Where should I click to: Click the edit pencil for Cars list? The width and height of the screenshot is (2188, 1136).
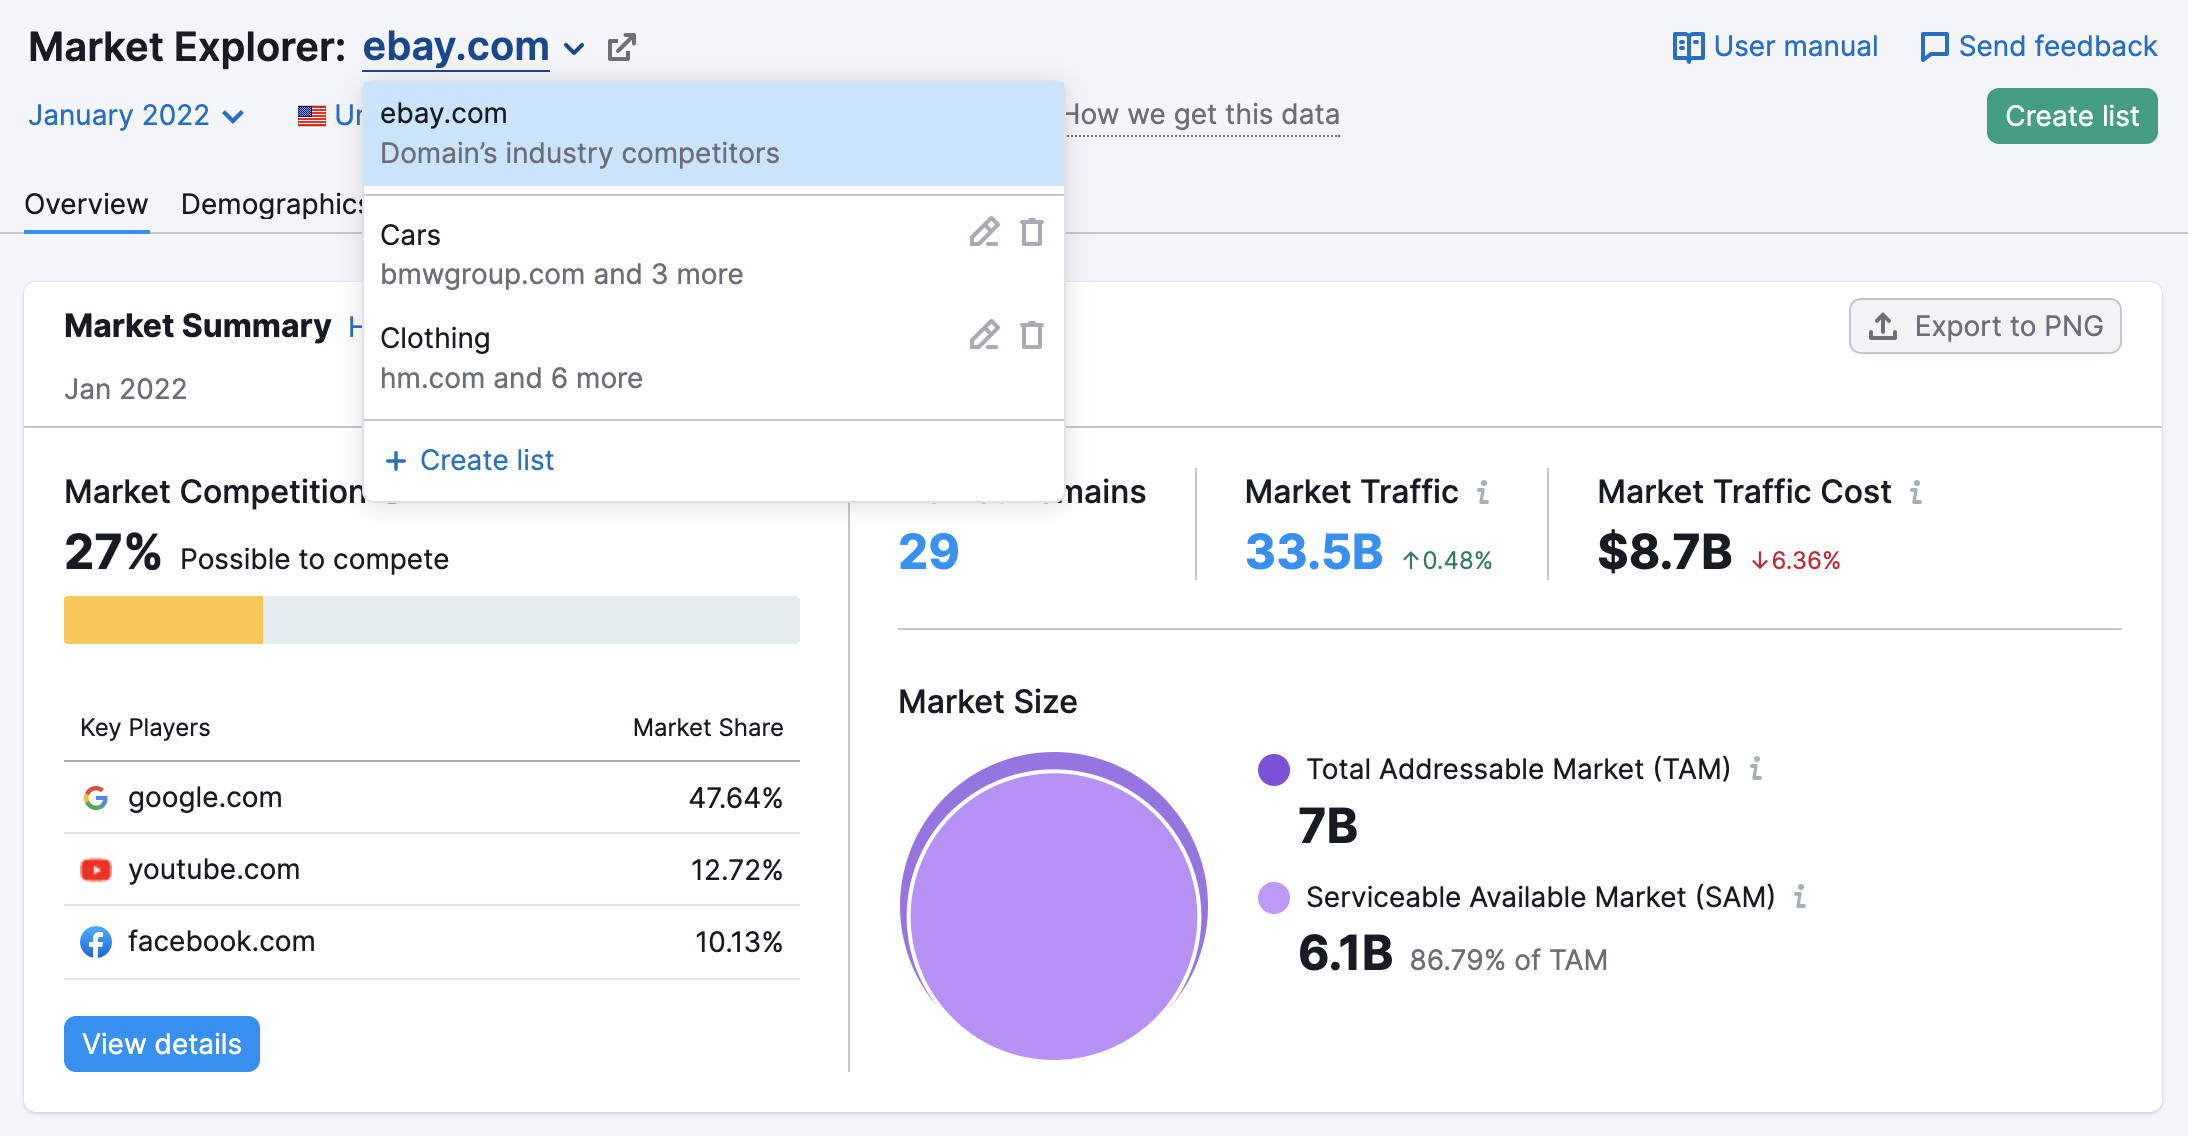(x=984, y=232)
